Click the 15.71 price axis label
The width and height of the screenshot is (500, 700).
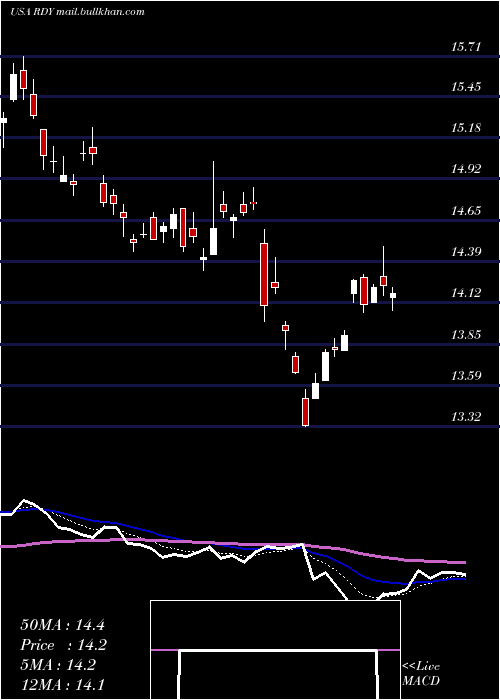point(467,46)
